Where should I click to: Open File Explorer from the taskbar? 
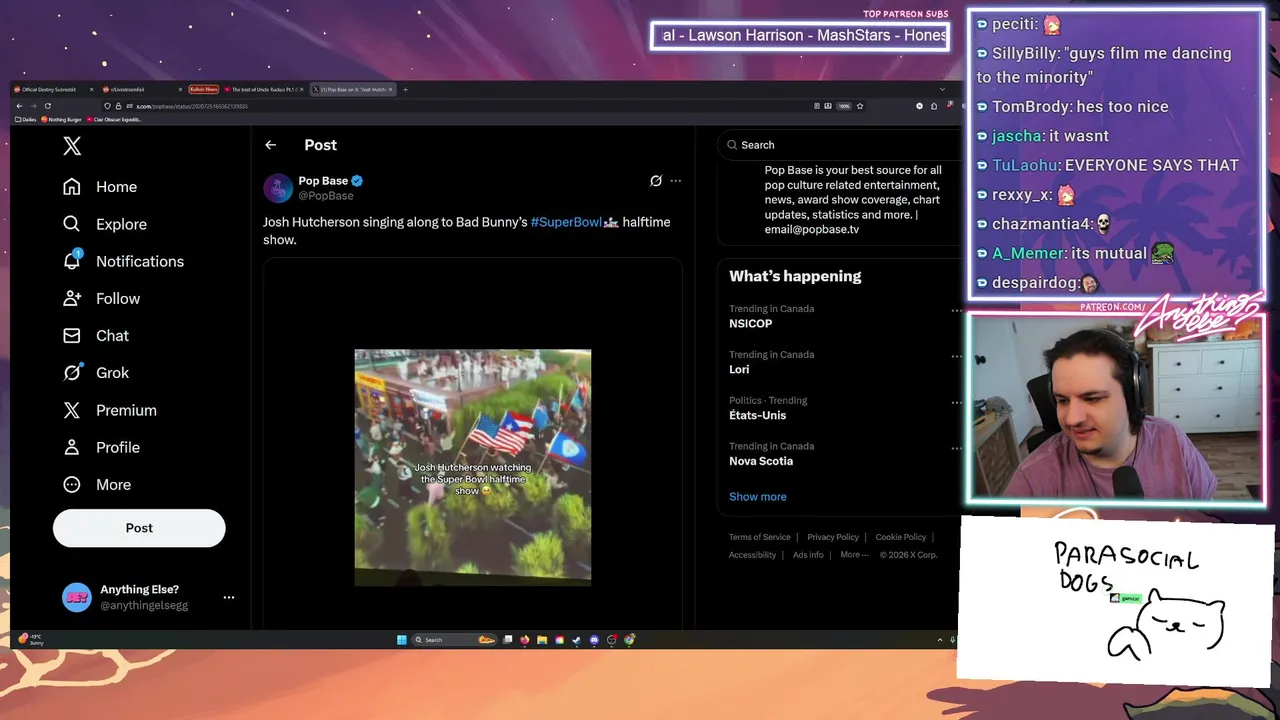[542, 640]
